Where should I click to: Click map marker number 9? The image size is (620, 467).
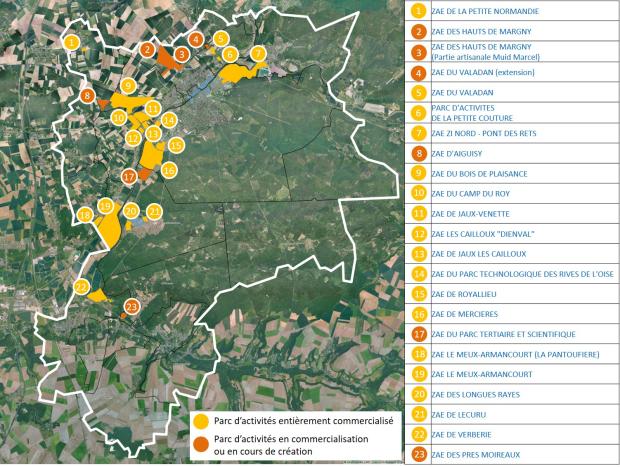[x=127, y=86]
